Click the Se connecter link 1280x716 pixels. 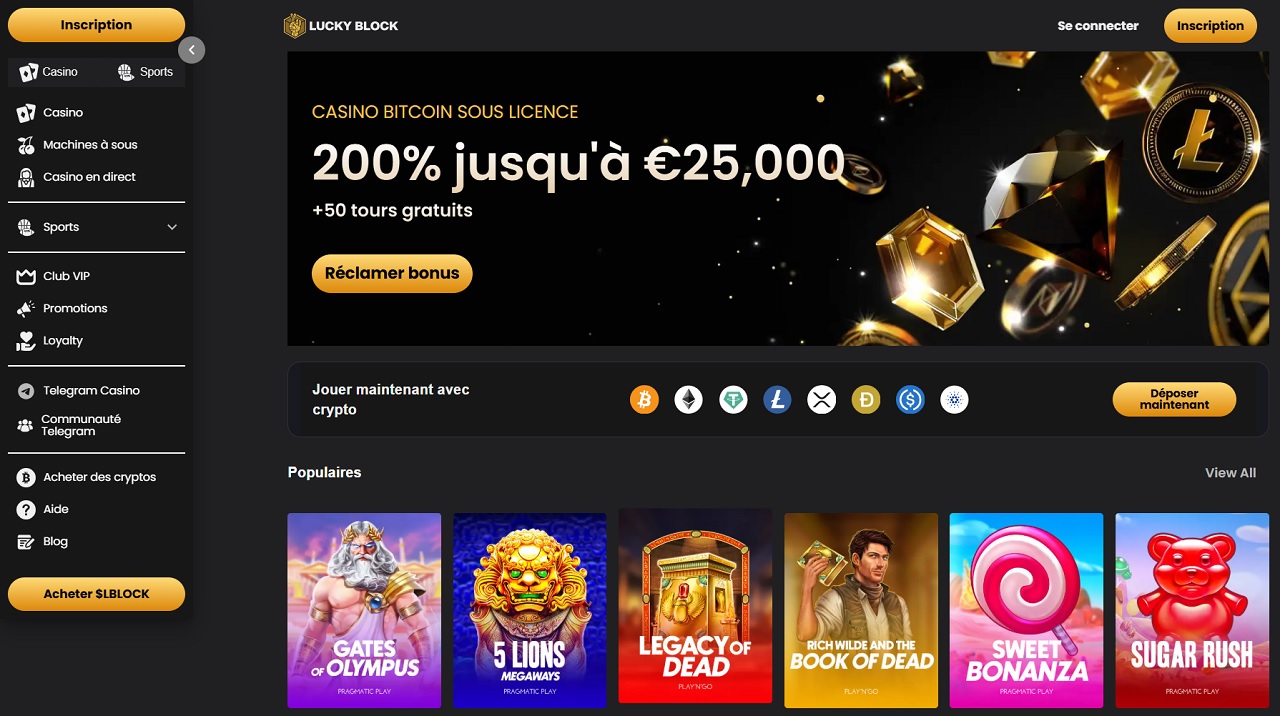(x=1098, y=26)
